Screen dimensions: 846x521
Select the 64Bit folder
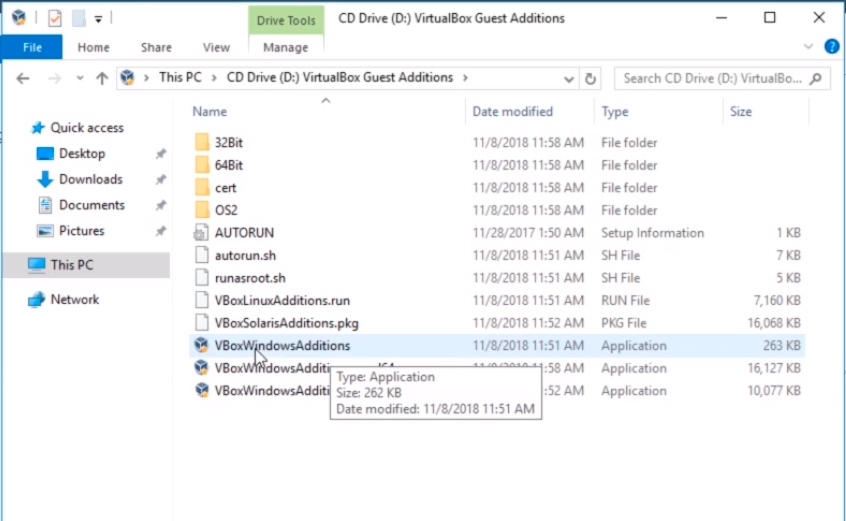tap(229, 165)
